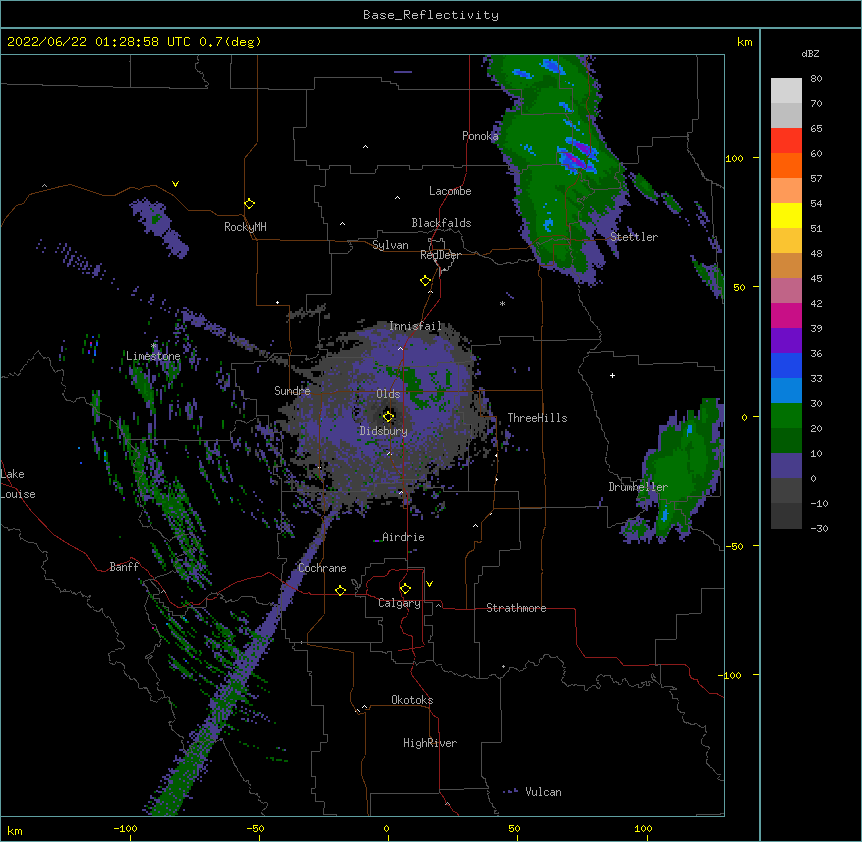The image size is (862, 842).
Task: Click the Strathmore city label
Action: click(x=516, y=608)
